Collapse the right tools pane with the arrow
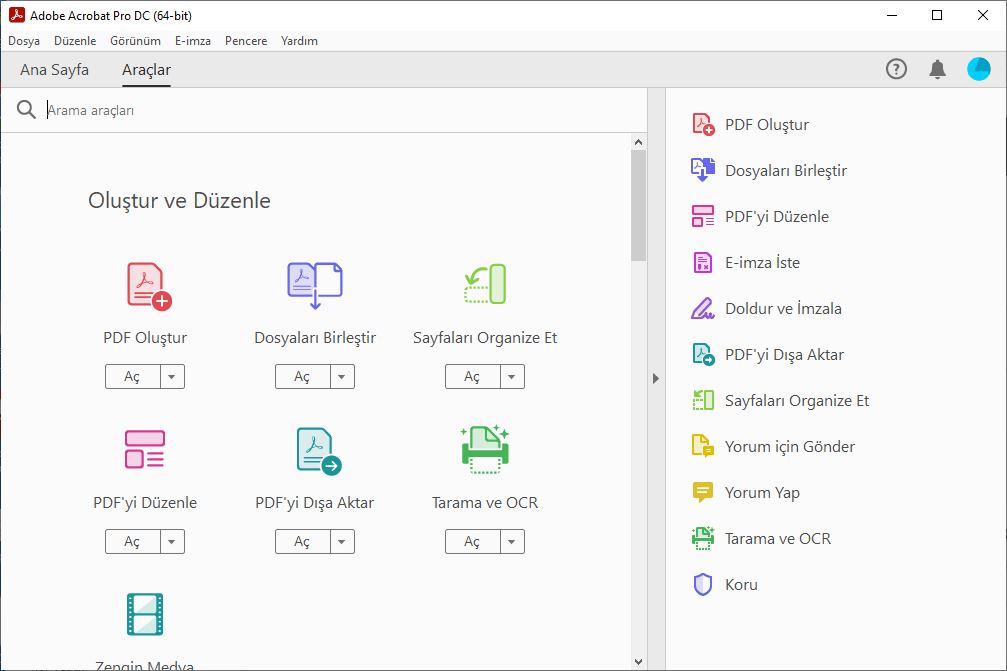Screen dimensions: 1007x671 656,378
